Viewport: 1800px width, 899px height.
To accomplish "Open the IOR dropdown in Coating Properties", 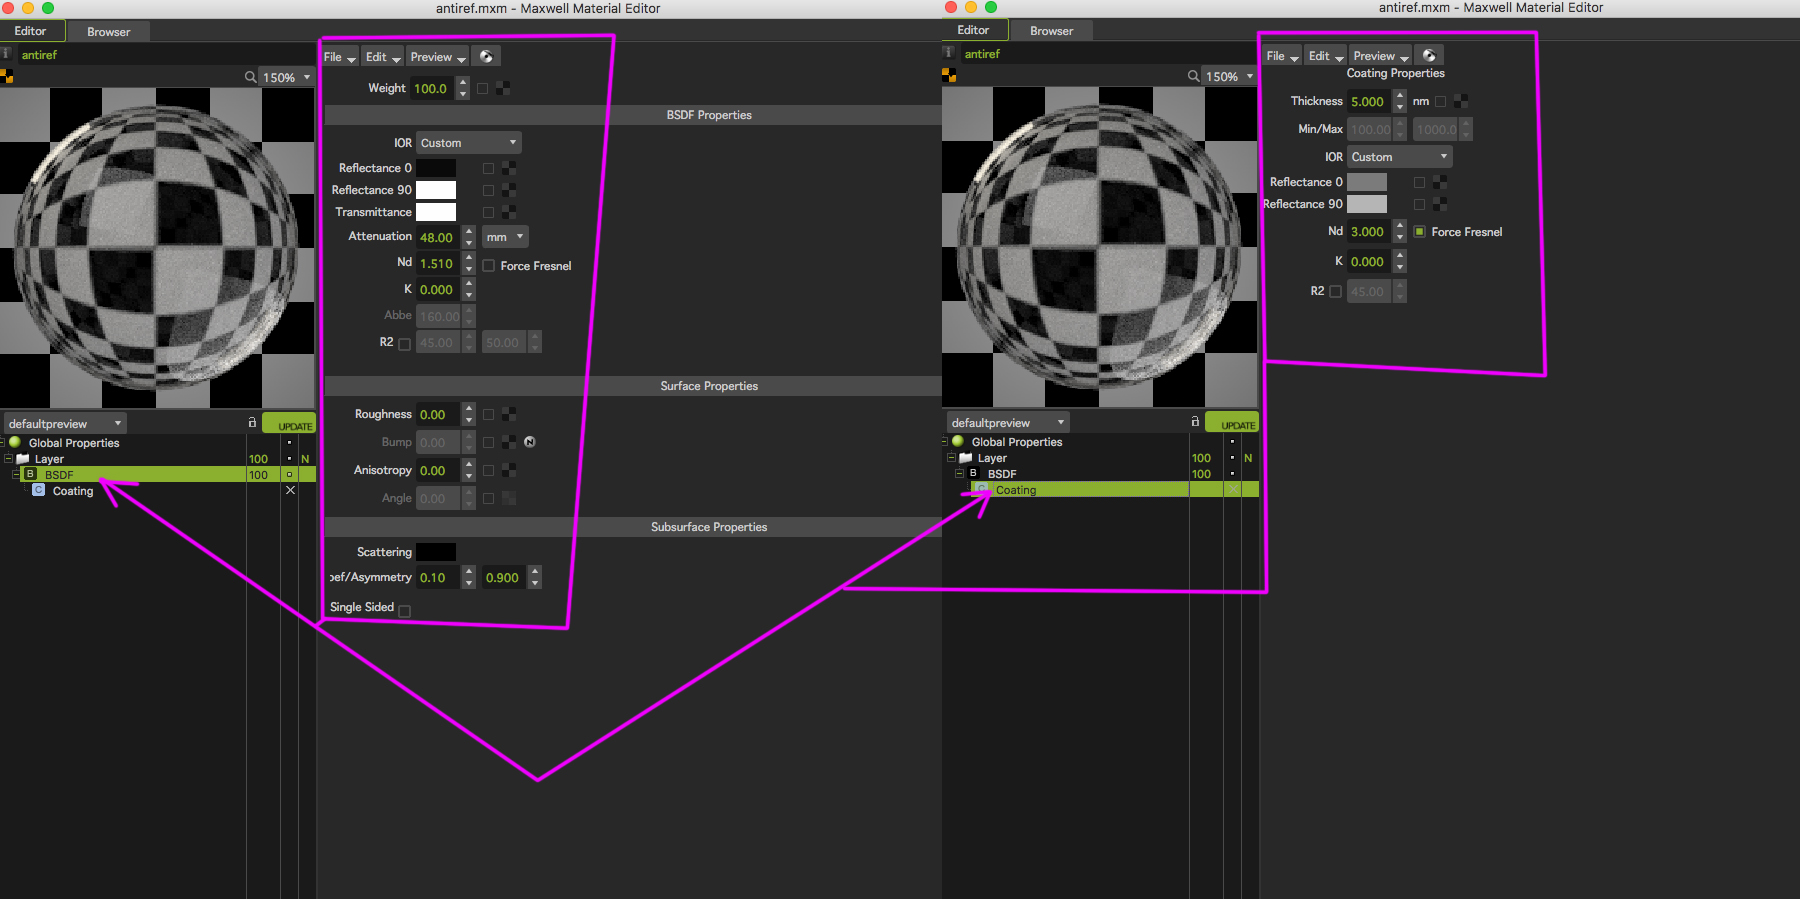I will [x=1399, y=157].
